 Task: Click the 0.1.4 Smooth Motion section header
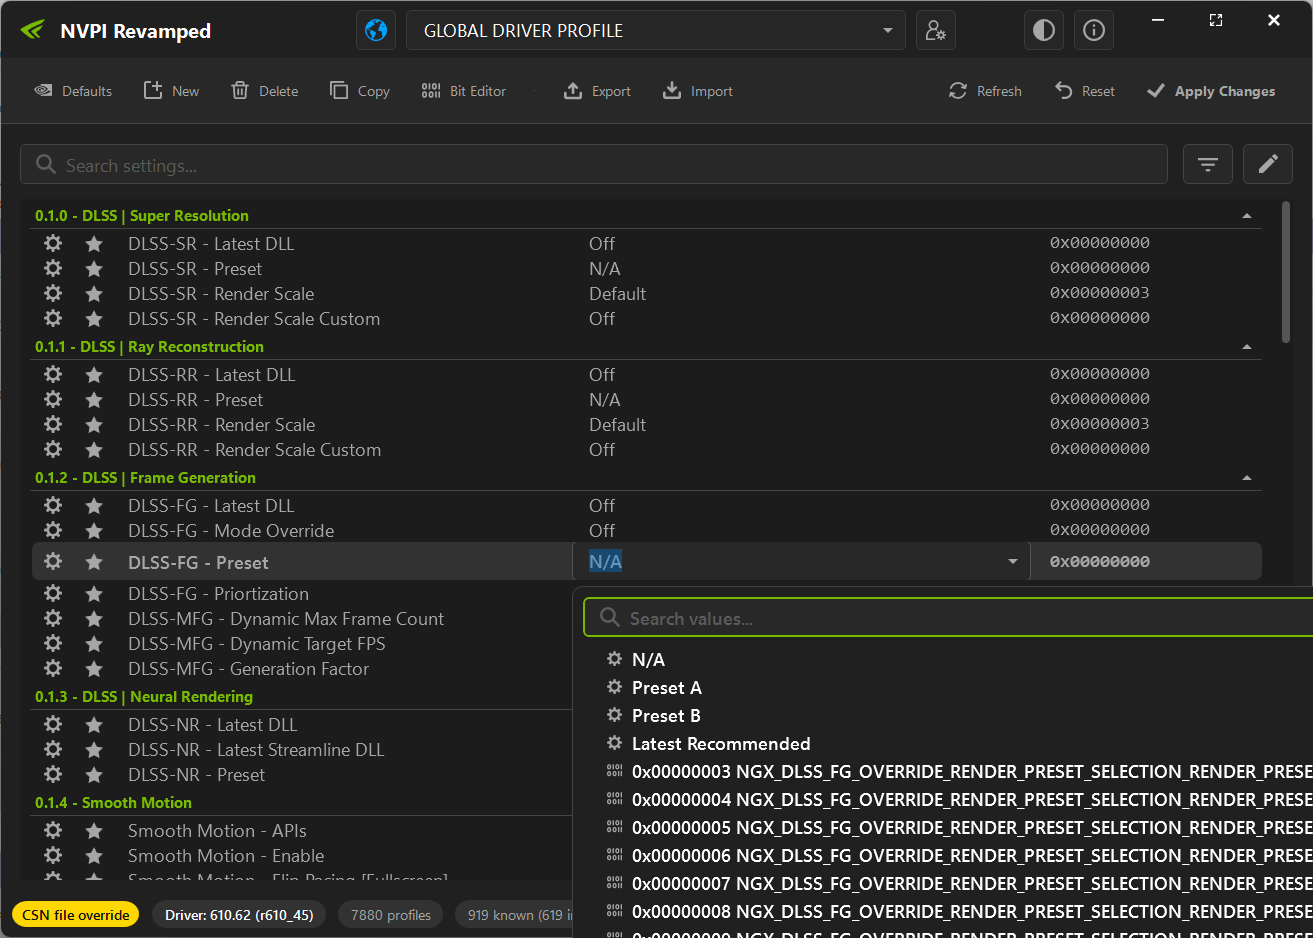113,803
